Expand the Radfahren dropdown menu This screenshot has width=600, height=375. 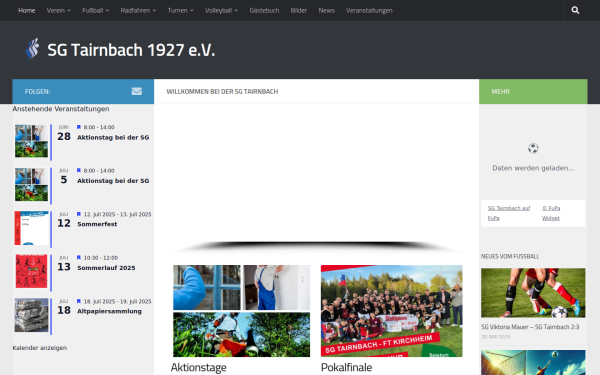[138, 10]
